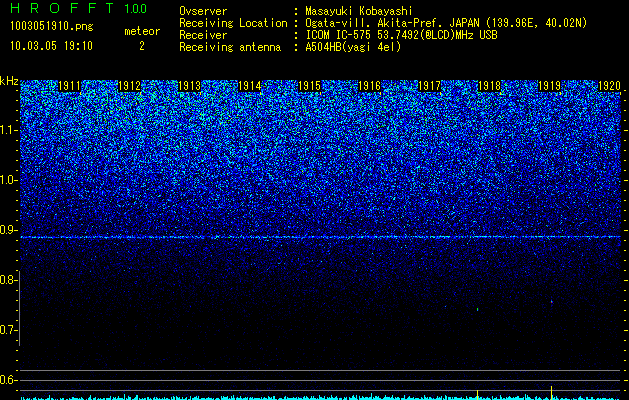
Task: Click the version number 1.0.0
Action: 136,9
